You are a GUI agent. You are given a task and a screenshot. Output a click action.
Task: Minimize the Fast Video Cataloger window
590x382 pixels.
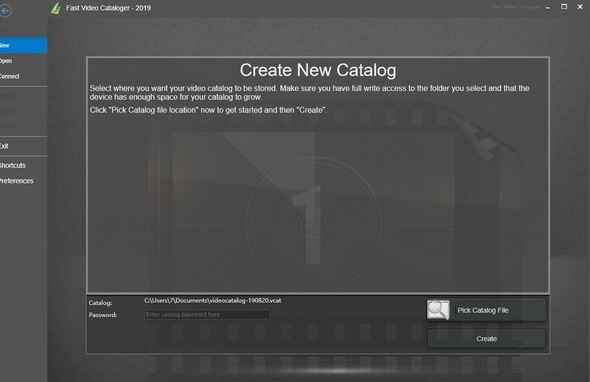[548, 8]
